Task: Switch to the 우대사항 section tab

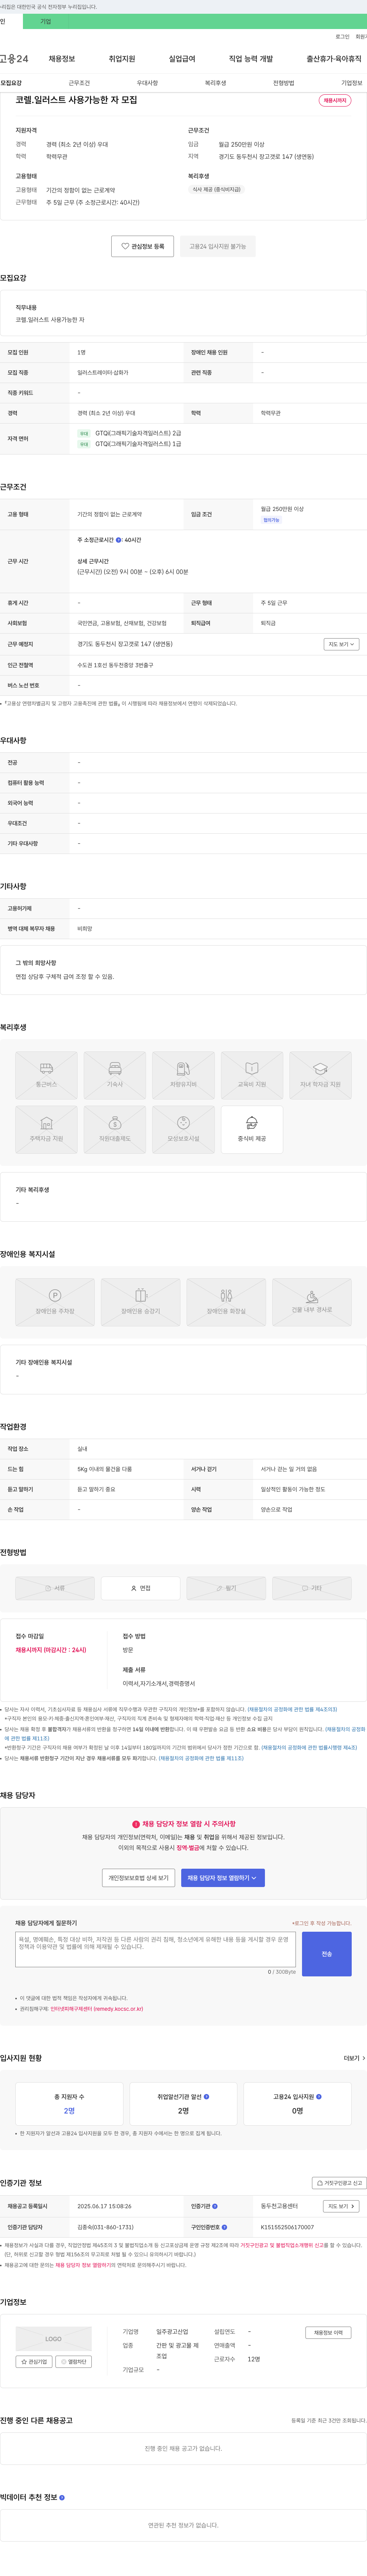Action: pos(147,83)
